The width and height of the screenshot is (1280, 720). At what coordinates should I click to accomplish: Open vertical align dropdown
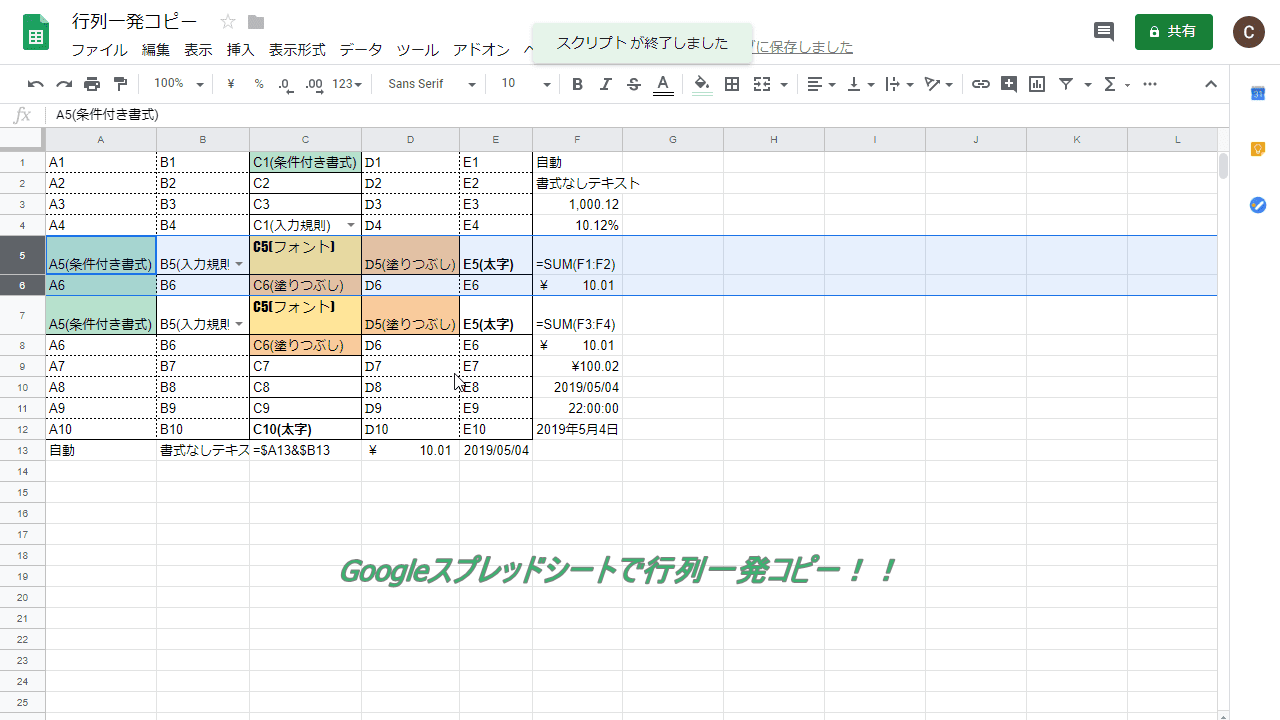[861, 84]
